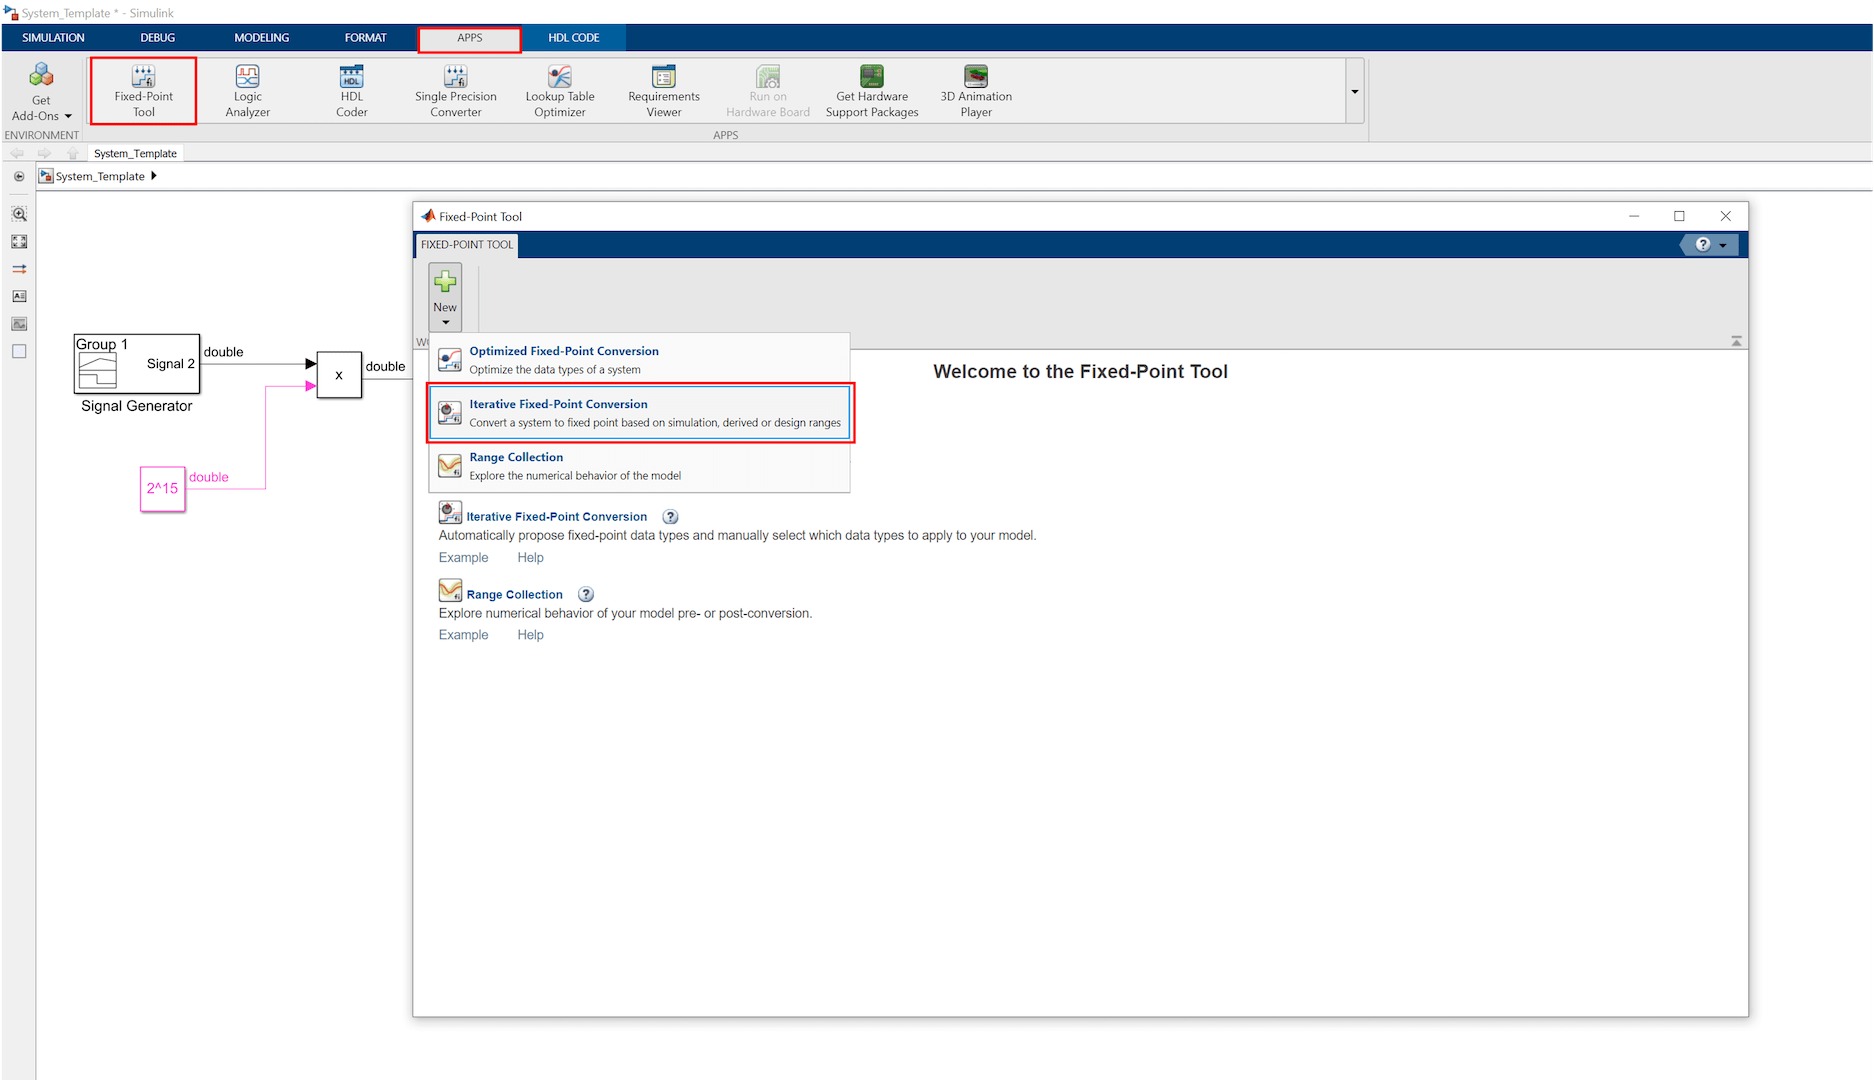
Task: Launch the Lookup Table Optimizer
Action: [x=559, y=90]
